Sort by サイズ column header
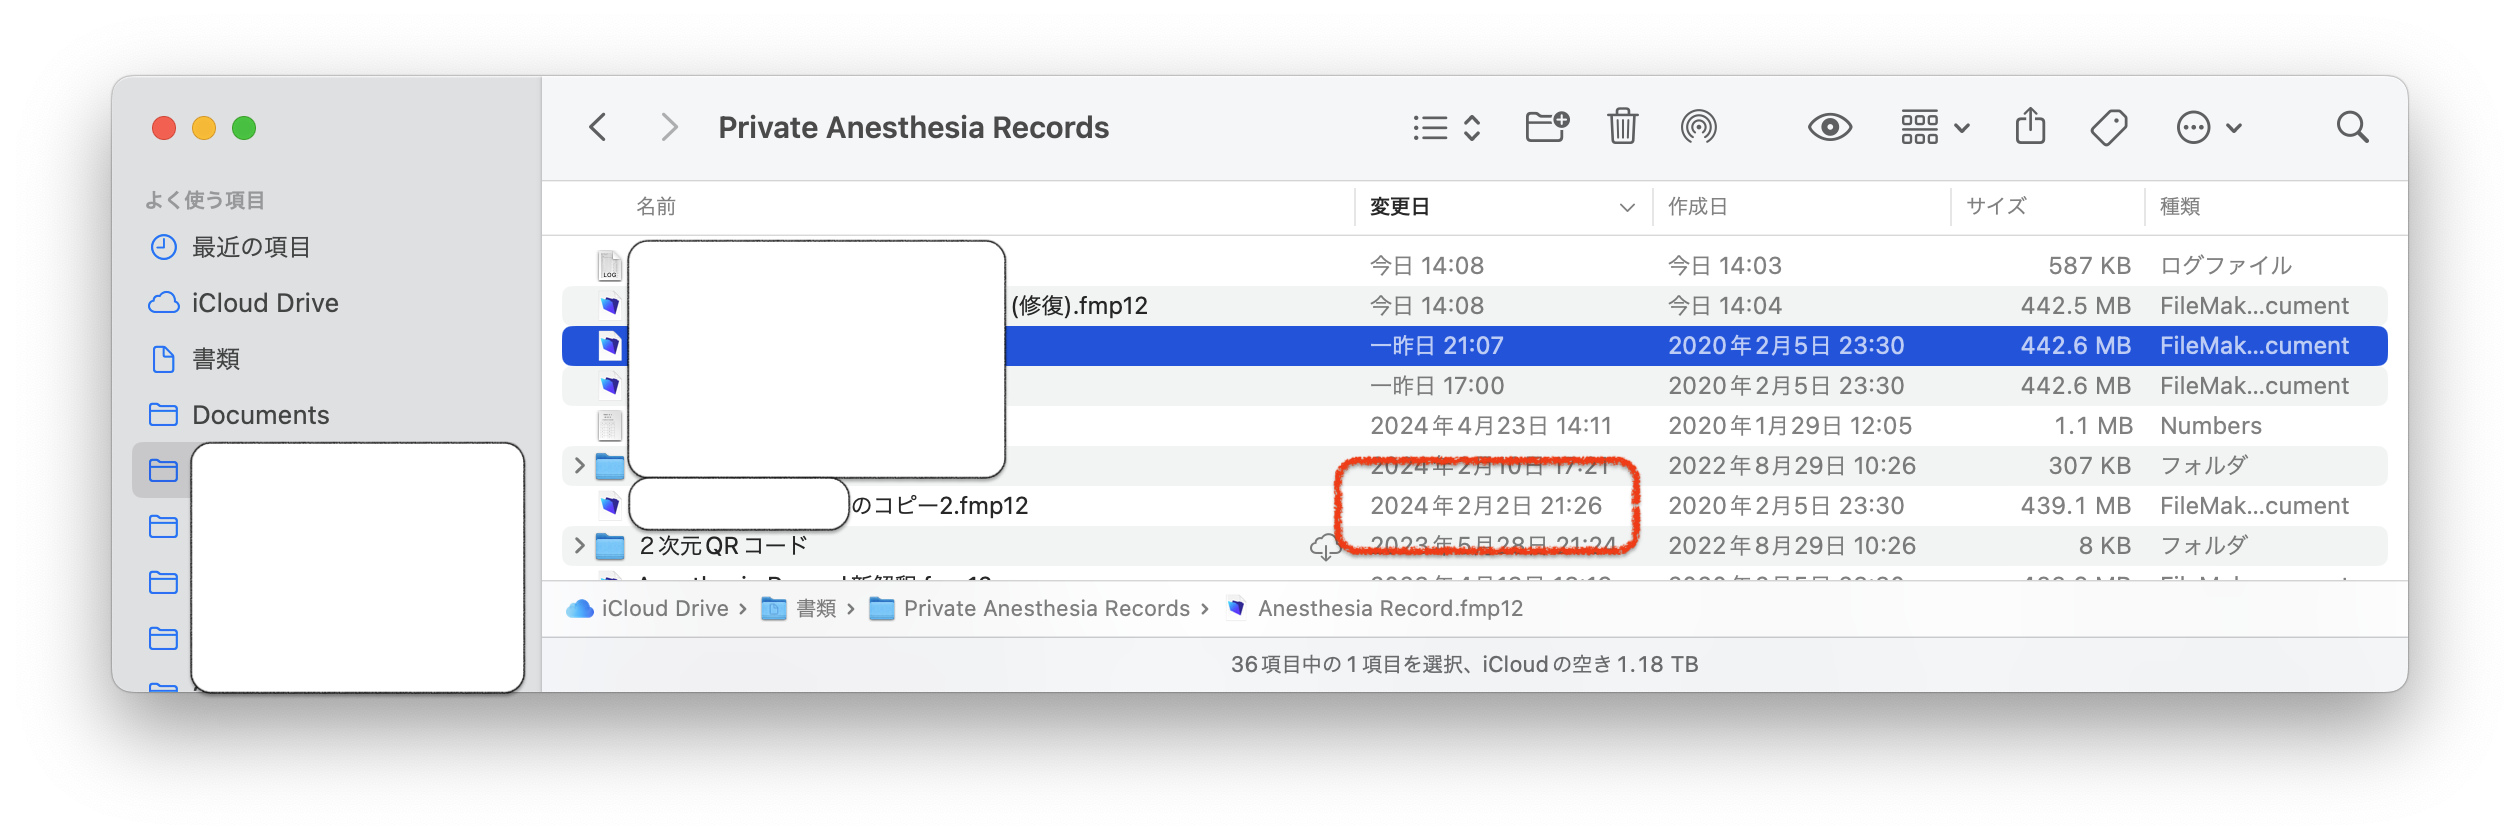Image resolution: width=2520 pixels, height=840 pixels. pos(1996,207)
